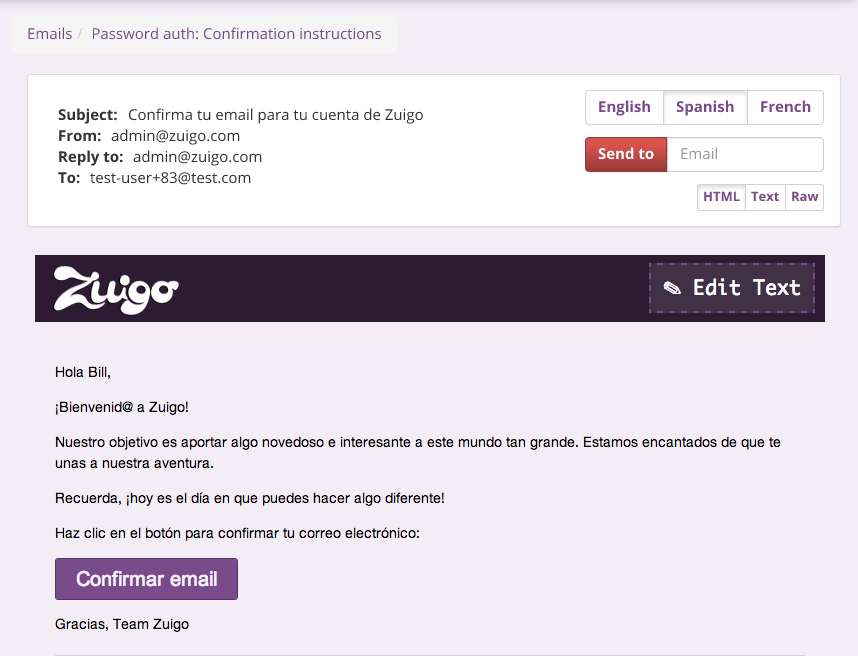
Task: Select the Spanish language tab
Action: [x=705, y=107]
